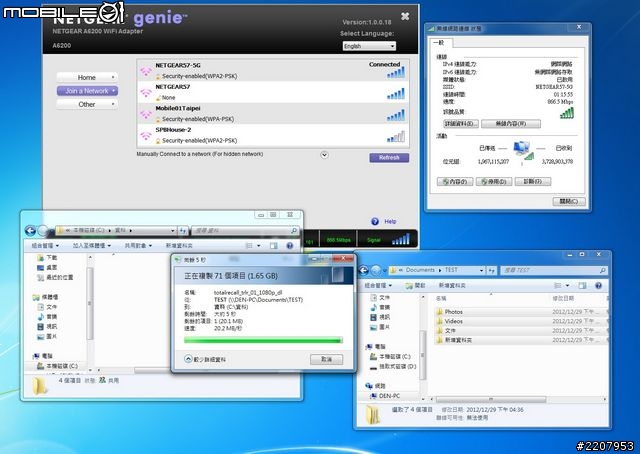This screenshot has width=640, height=454.
Task: Click the Diagnose button in the wireless status dialog
Action: [x=533, y=182]
